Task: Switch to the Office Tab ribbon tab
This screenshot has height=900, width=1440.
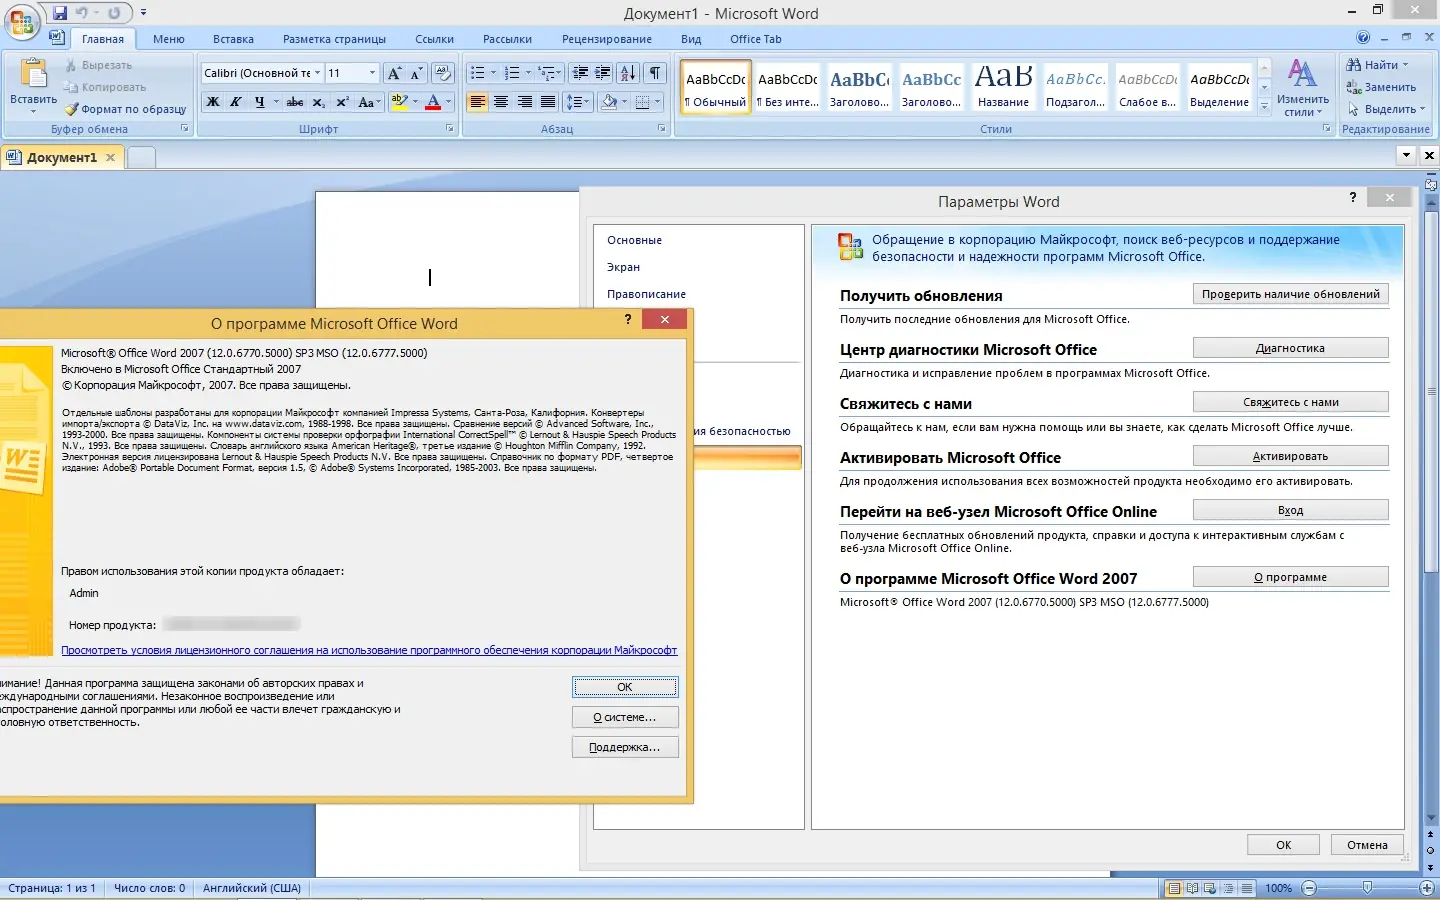Action: point(756,39)
